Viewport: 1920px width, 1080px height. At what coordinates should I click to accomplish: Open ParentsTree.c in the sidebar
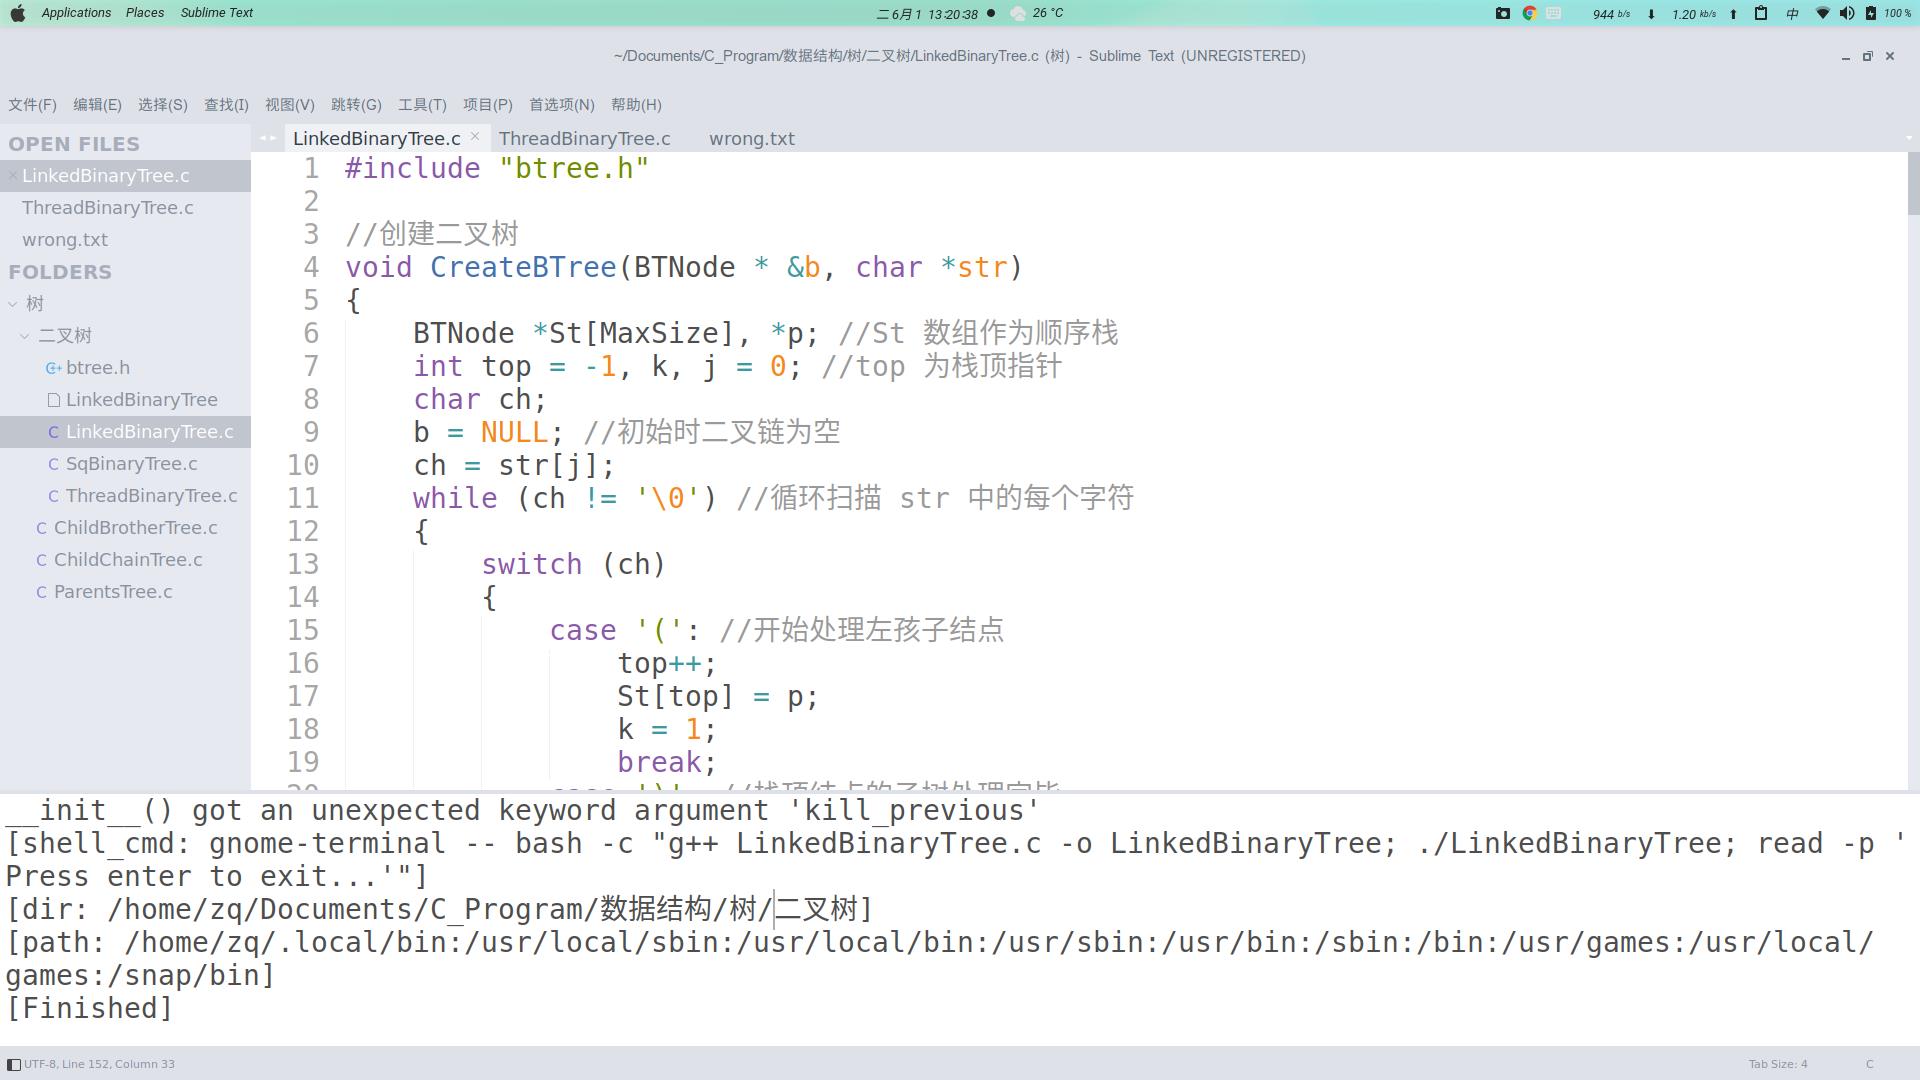113,592
